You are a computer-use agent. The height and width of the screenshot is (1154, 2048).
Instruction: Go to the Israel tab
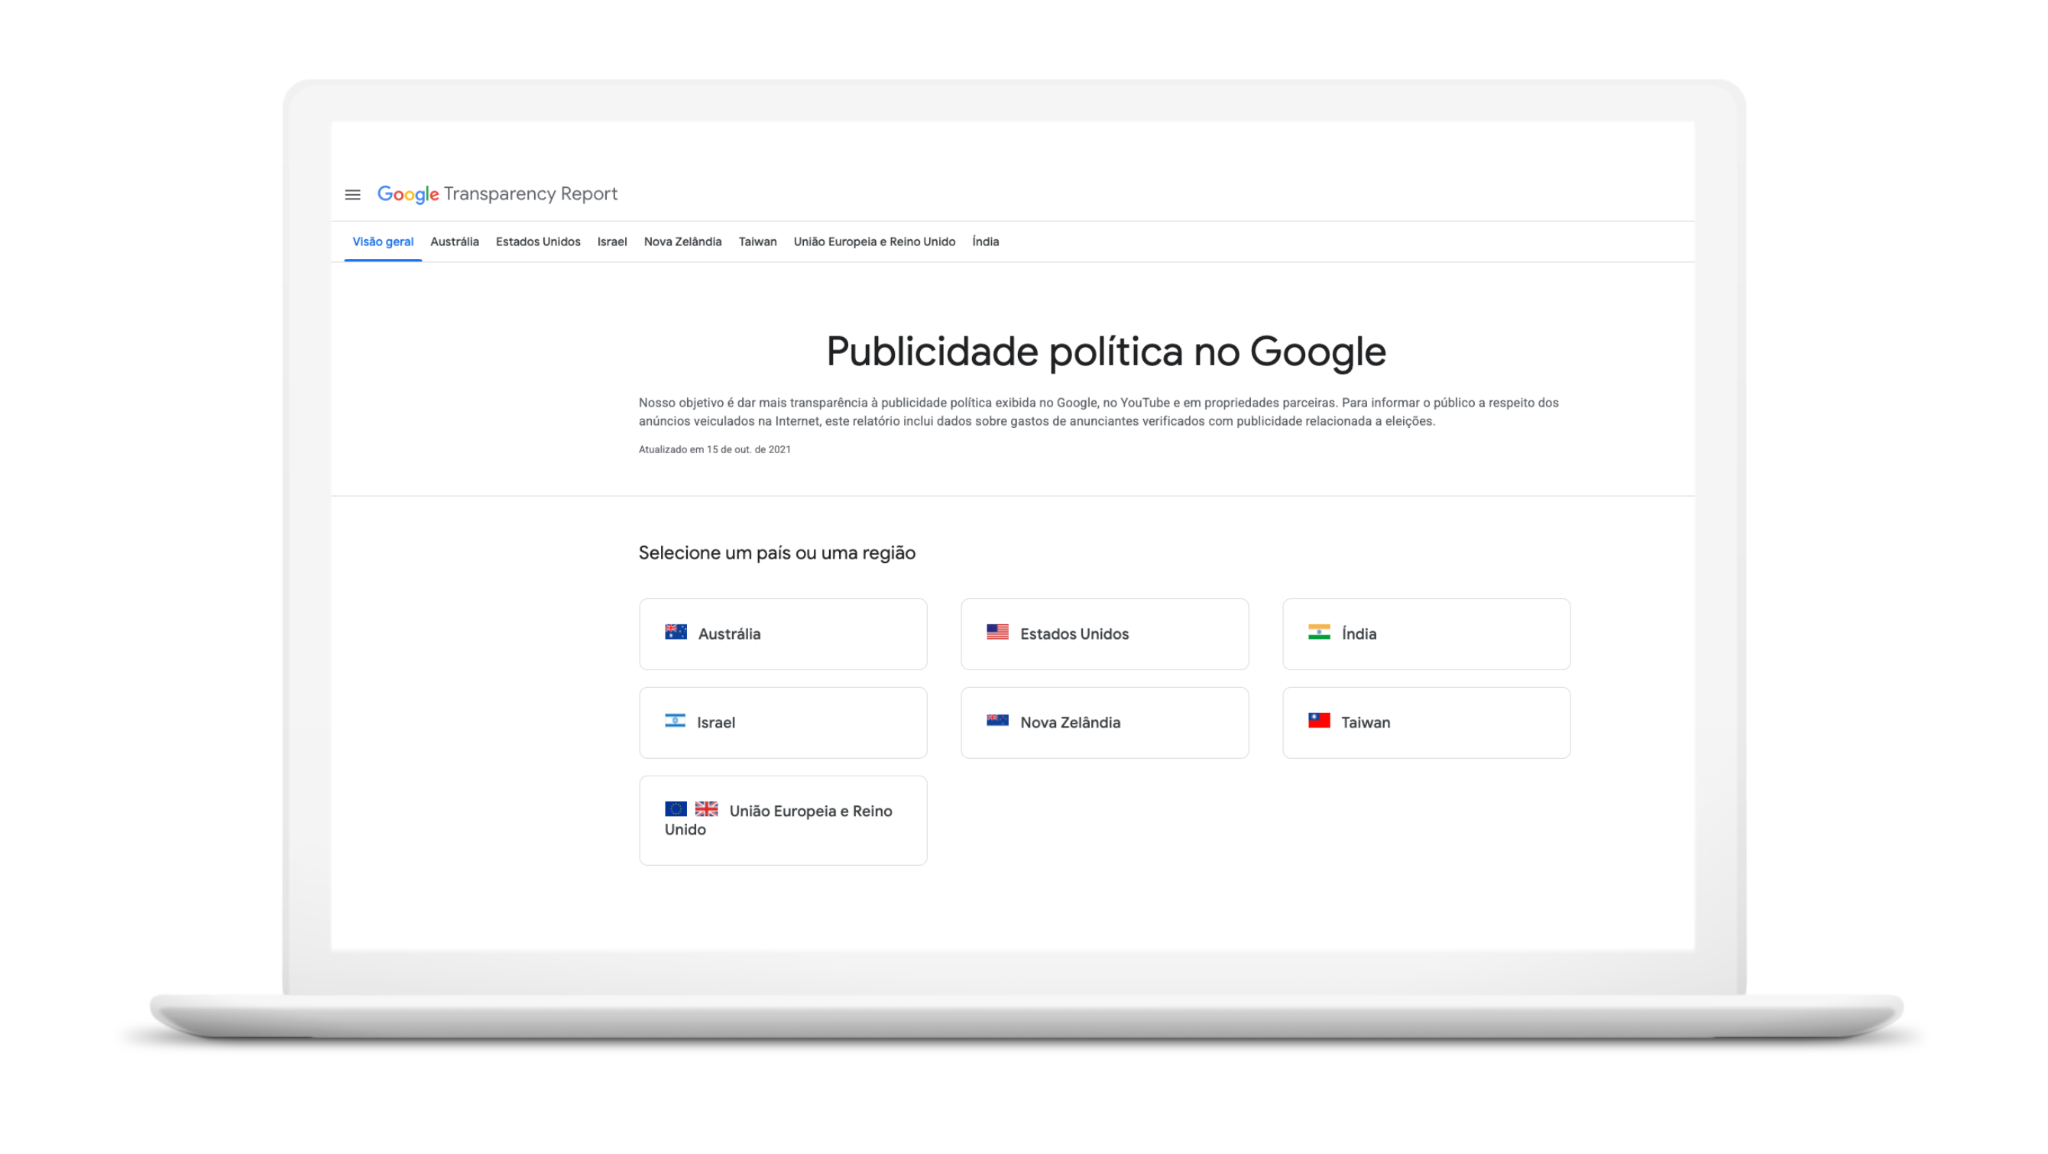(x=612, y=242)
